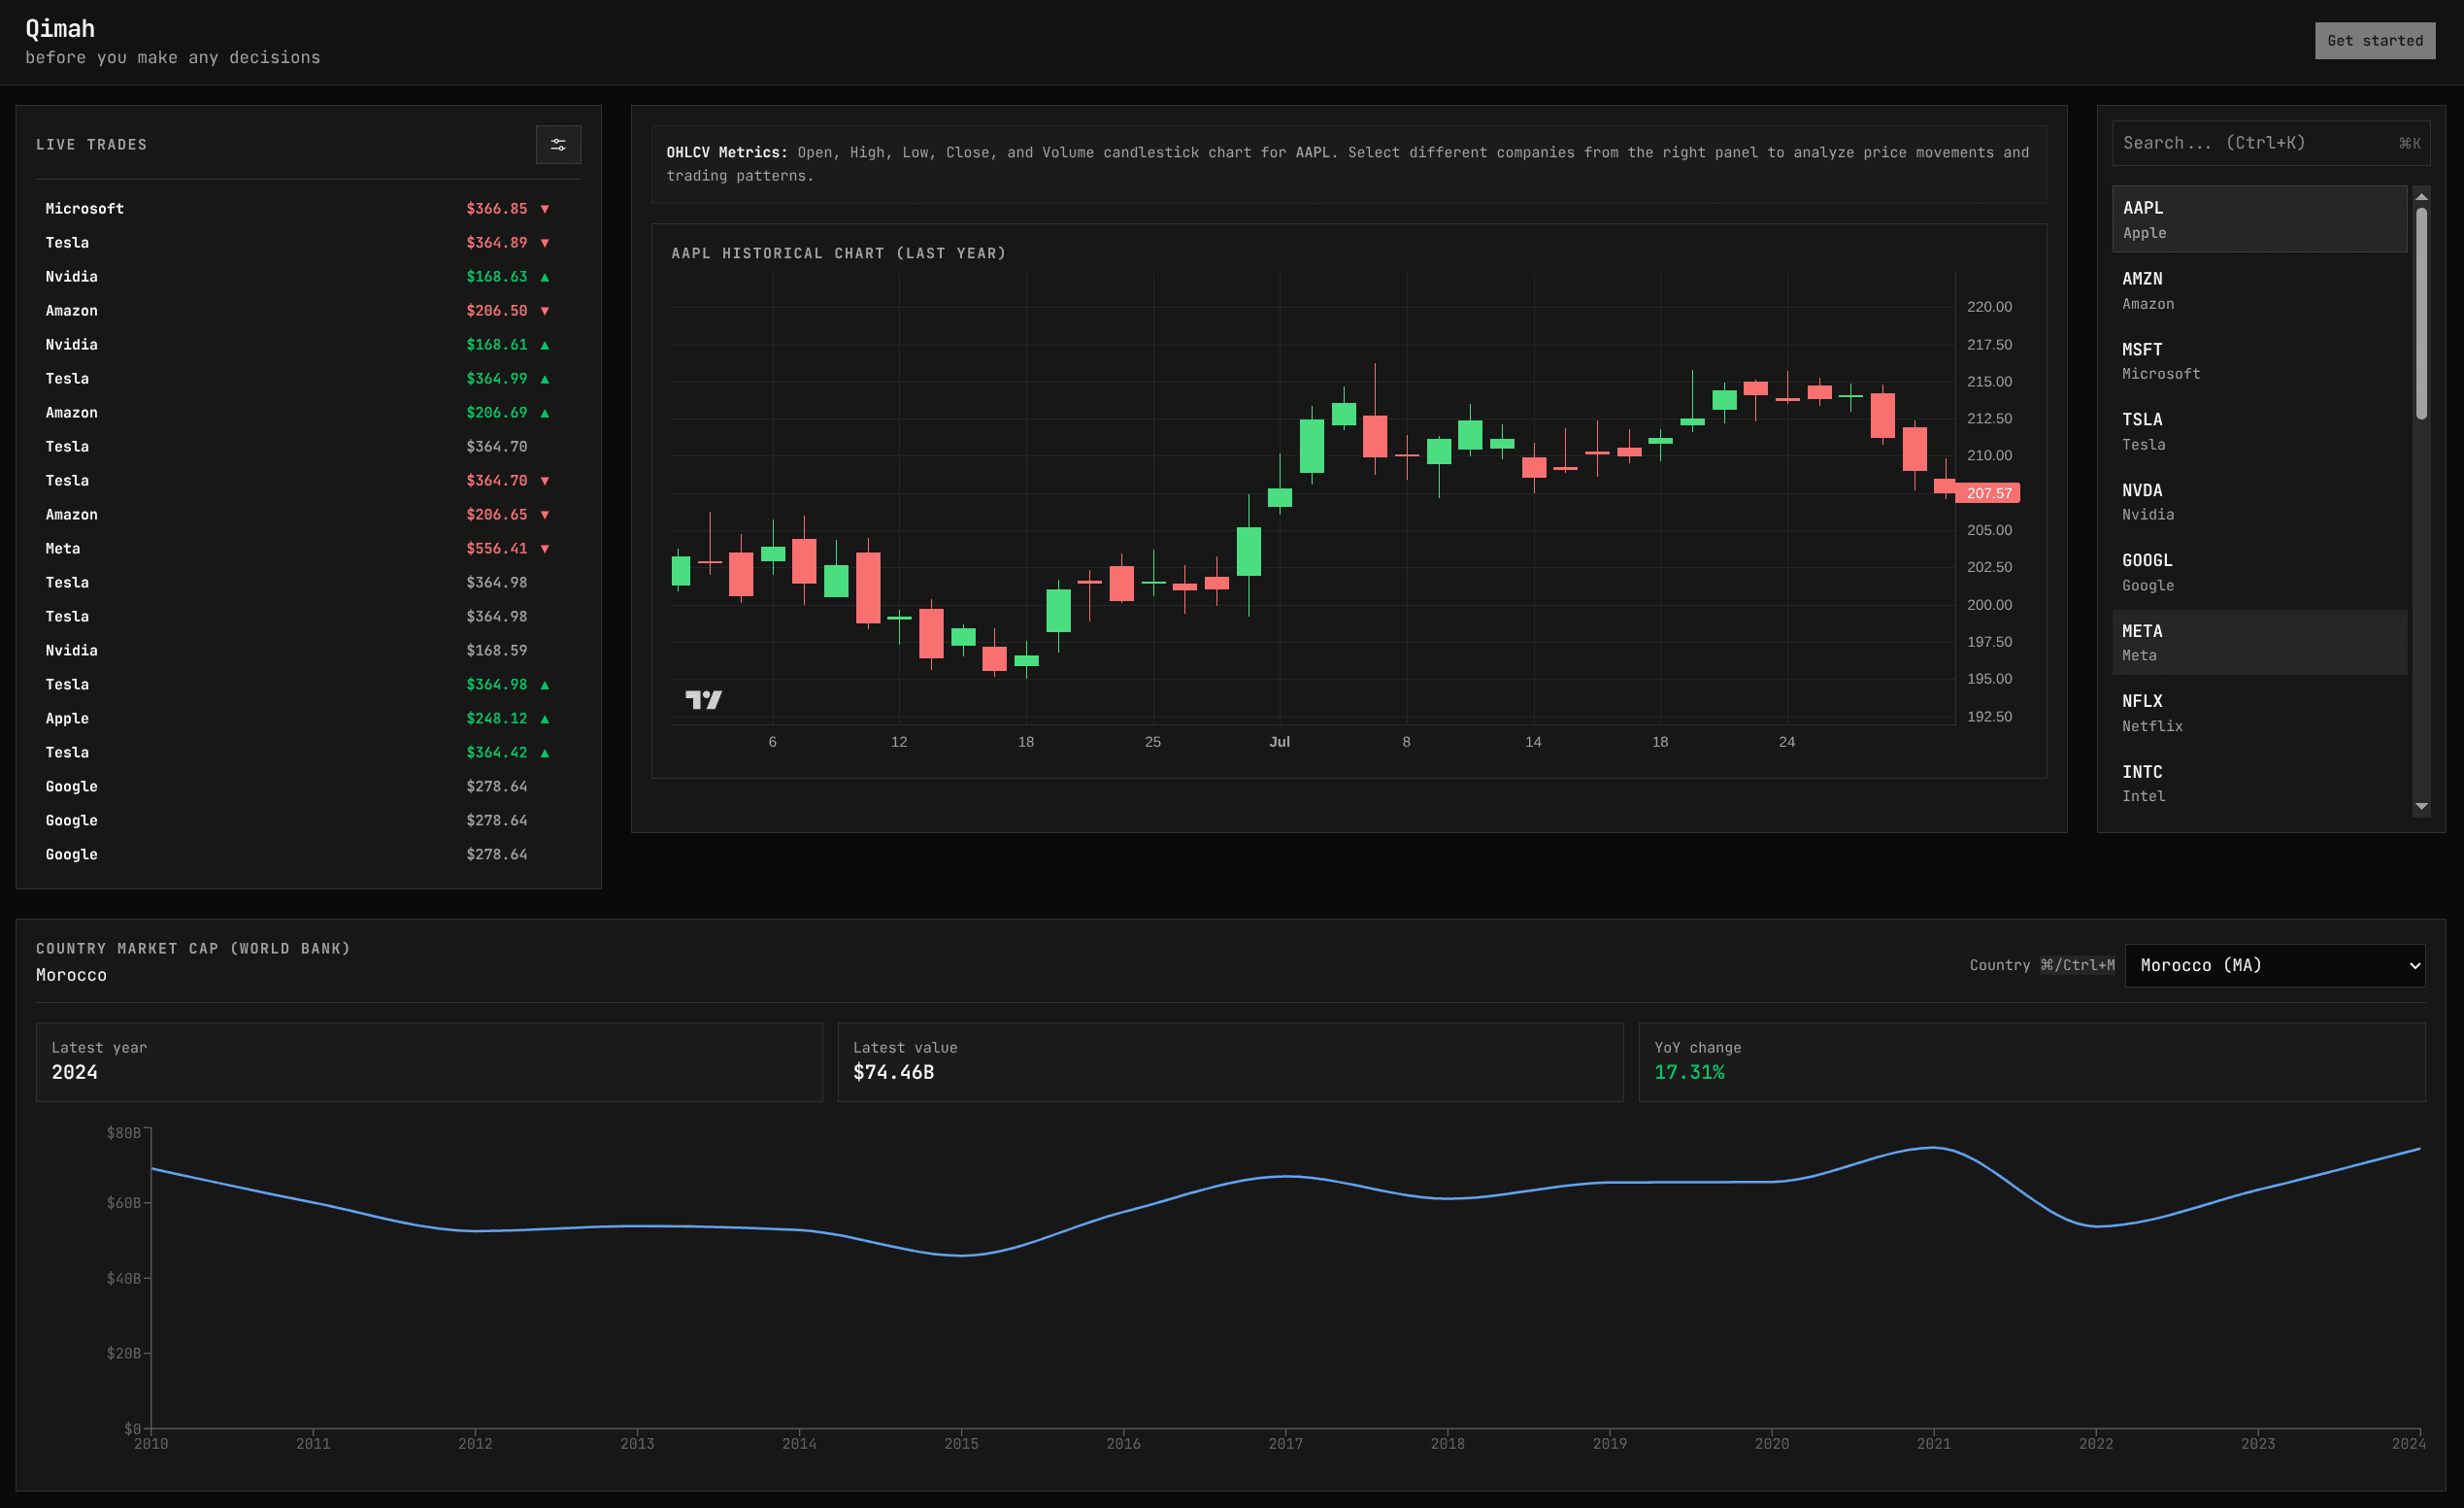Click the scrollbar down arrow in the company list

(2421, 806)
